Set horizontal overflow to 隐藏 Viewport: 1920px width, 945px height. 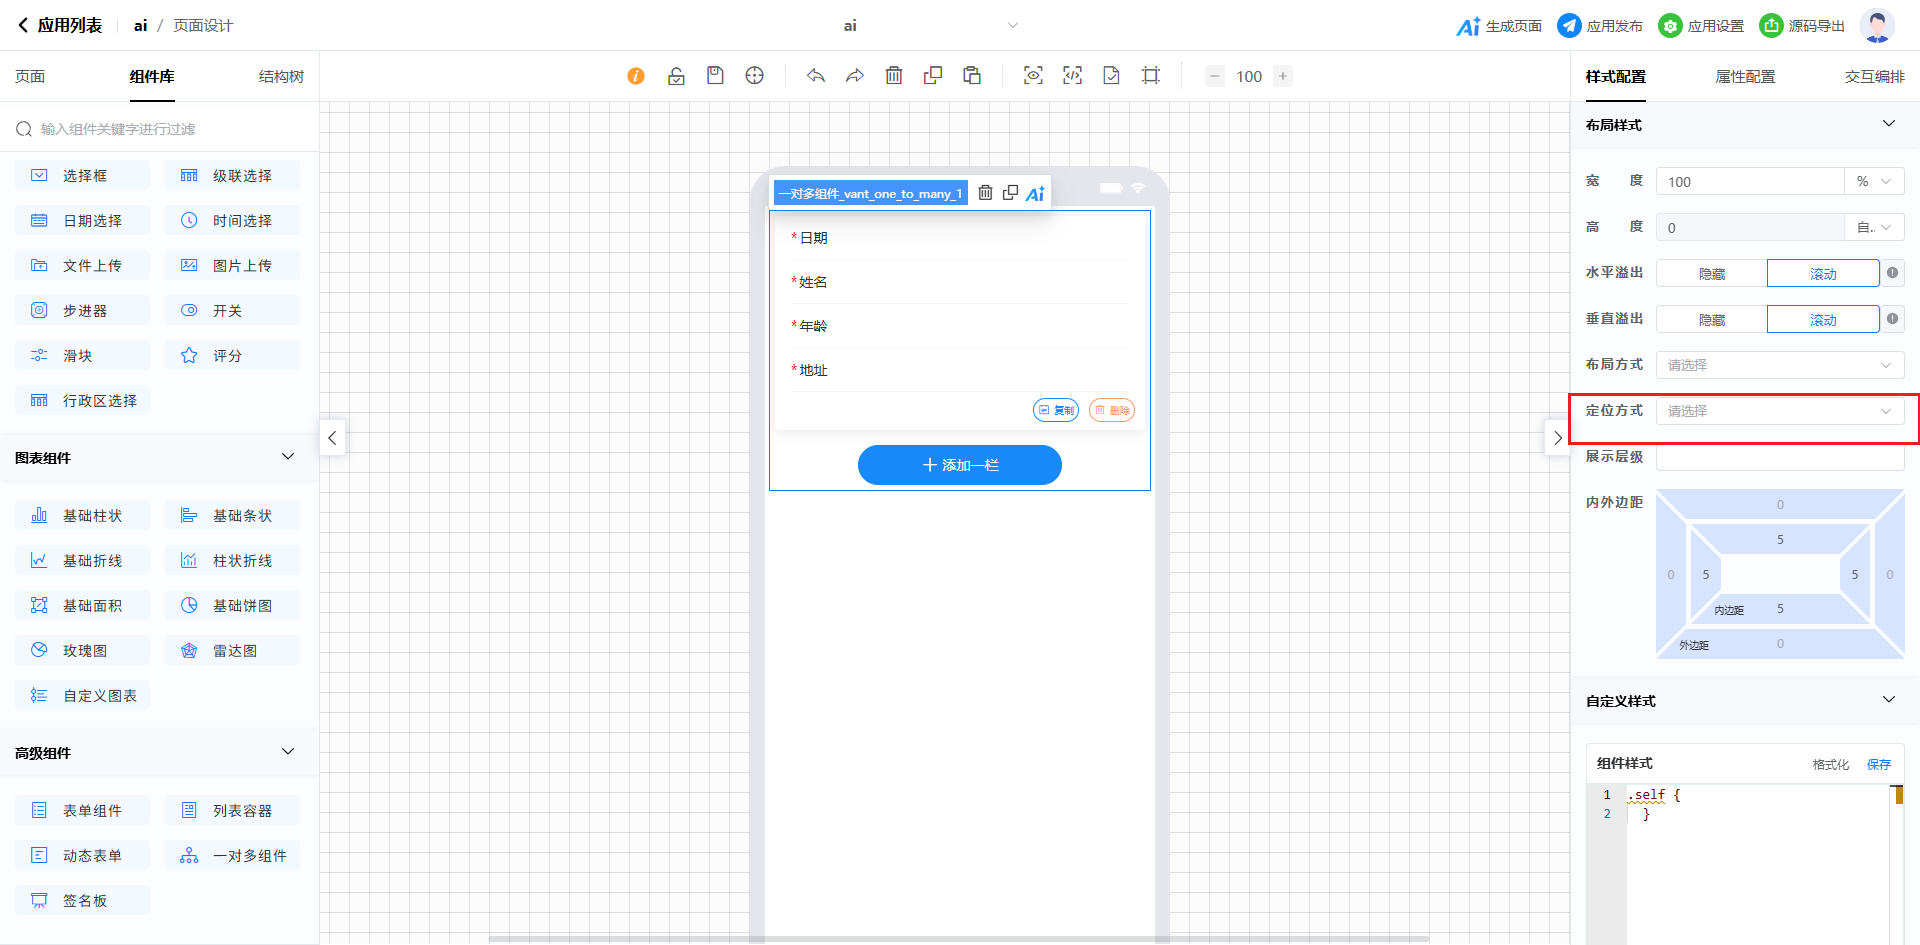[x=1711, y=274]
